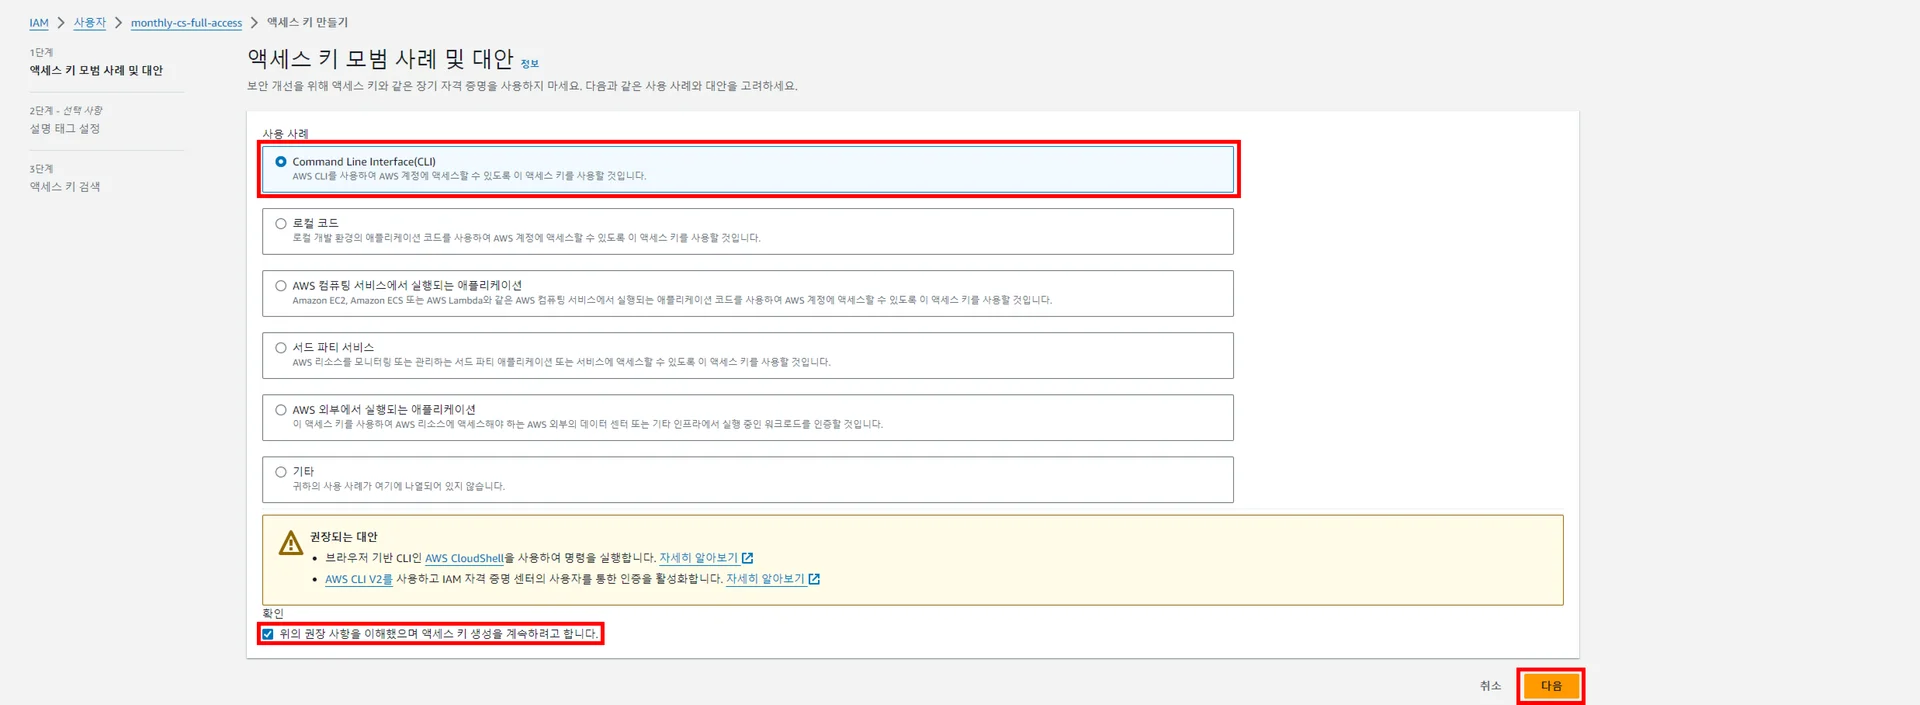Screen dimensions: 1920x705
Task: Choose AWS 외부에서 실행되는 애플리케이션 option
Action: pyautogui.click(x=281, y=410)
